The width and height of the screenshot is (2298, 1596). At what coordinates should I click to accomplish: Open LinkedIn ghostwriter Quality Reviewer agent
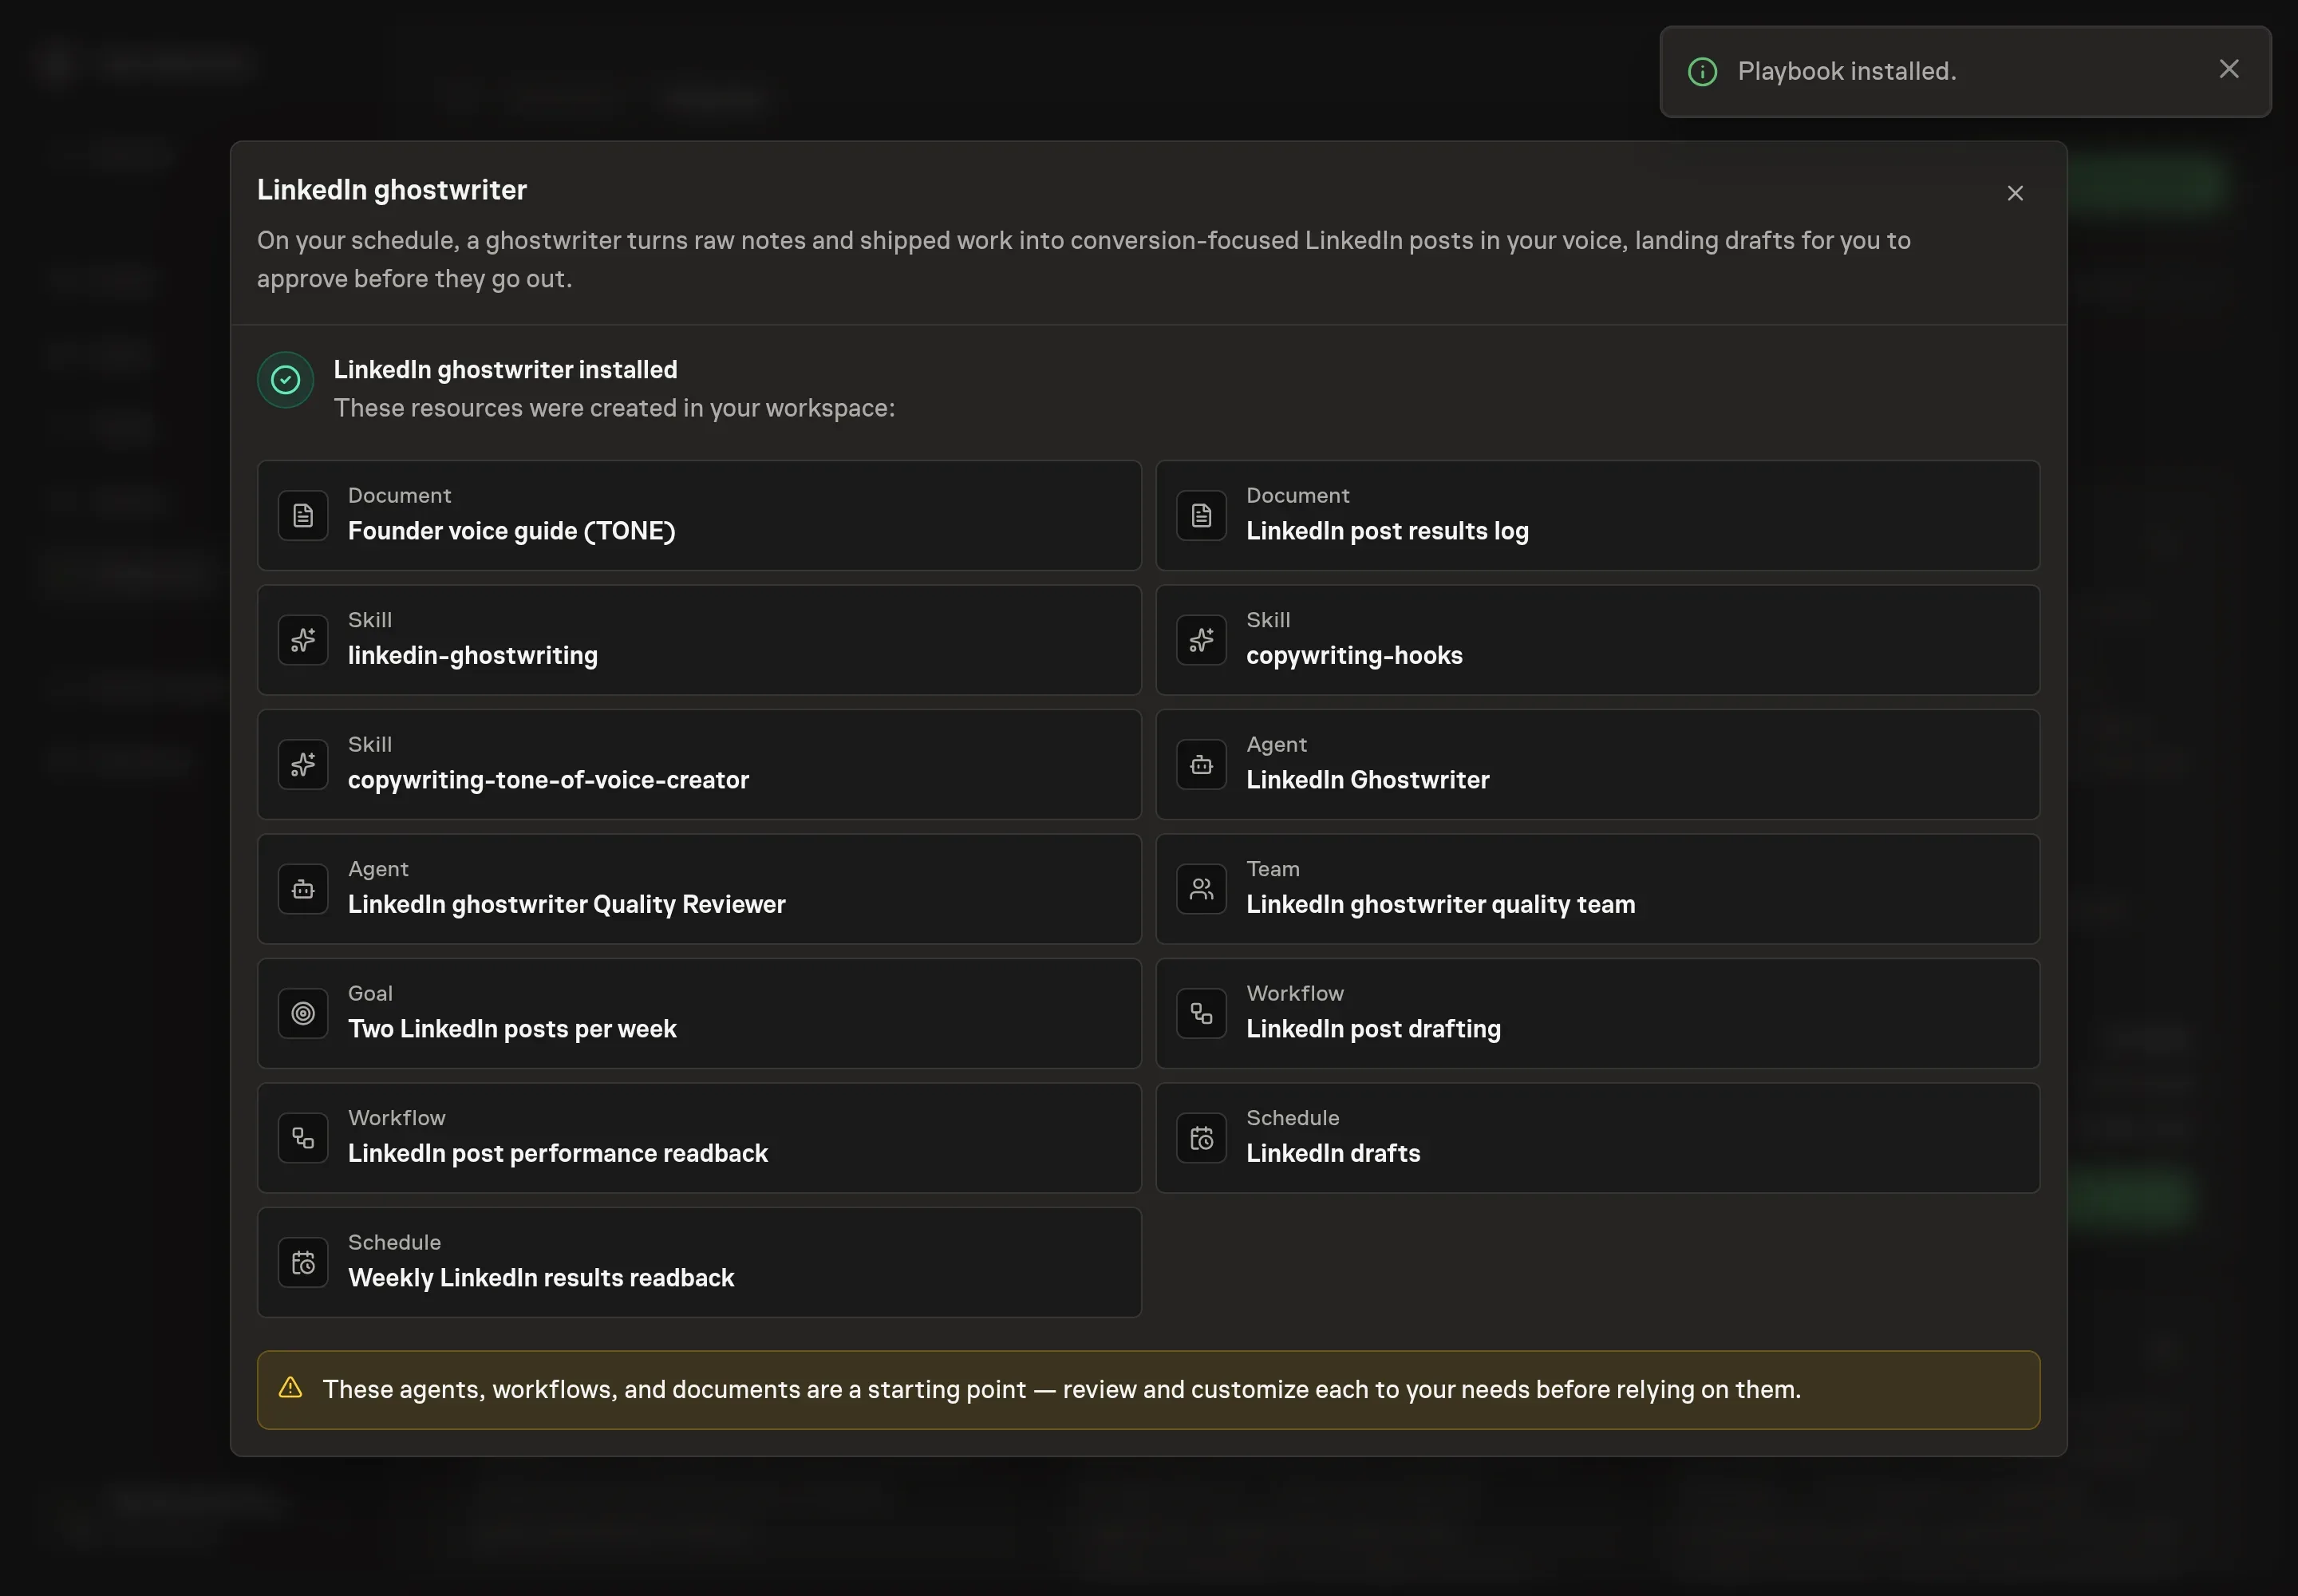699,889
